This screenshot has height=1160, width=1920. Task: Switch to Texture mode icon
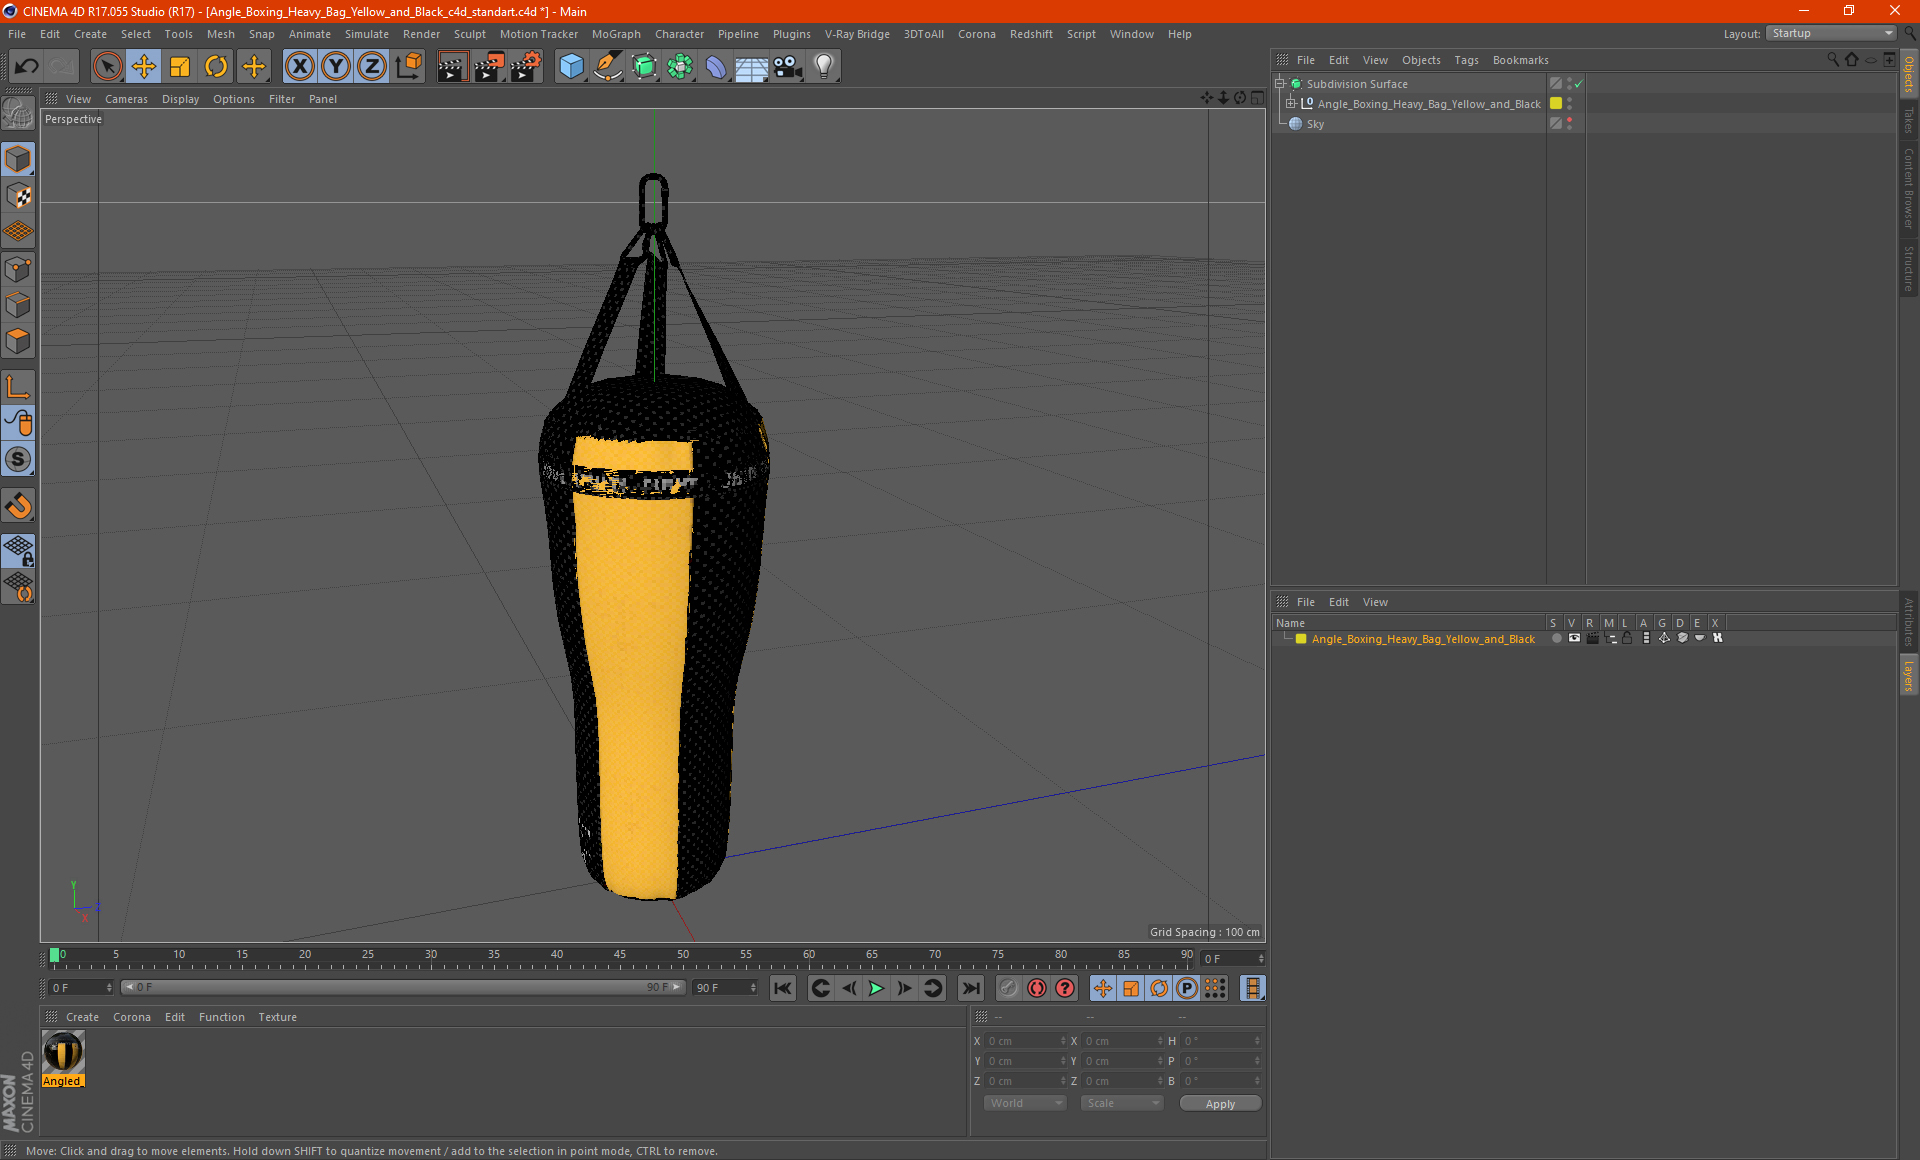tap(18, 196)
